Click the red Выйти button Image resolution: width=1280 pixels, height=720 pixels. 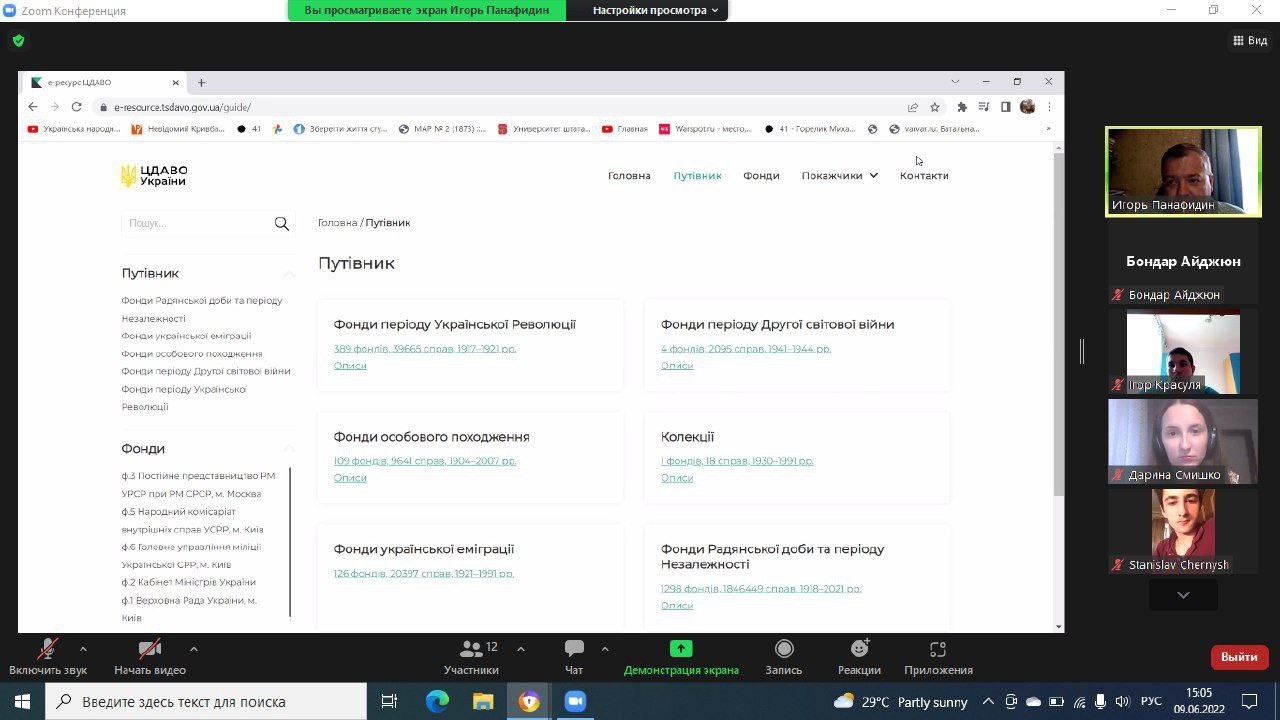[1239, 657]
